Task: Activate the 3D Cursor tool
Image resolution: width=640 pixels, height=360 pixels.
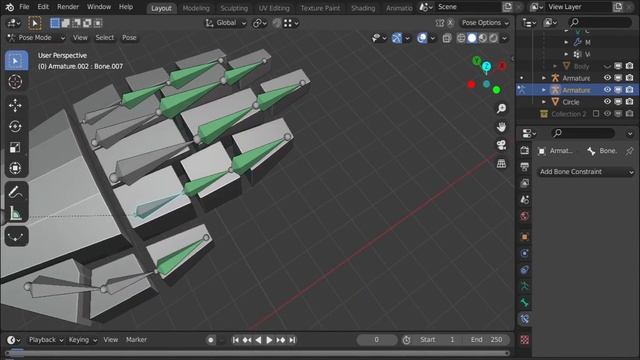Action: point(16,82)
